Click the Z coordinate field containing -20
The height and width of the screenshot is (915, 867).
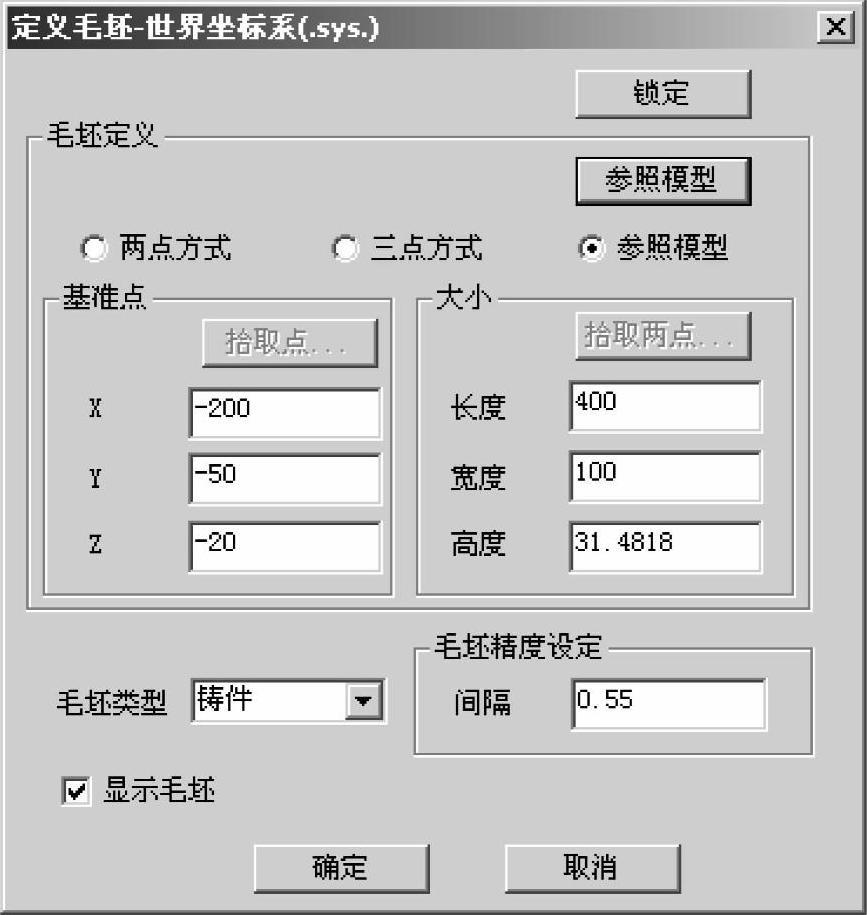[x=285, y=547]
